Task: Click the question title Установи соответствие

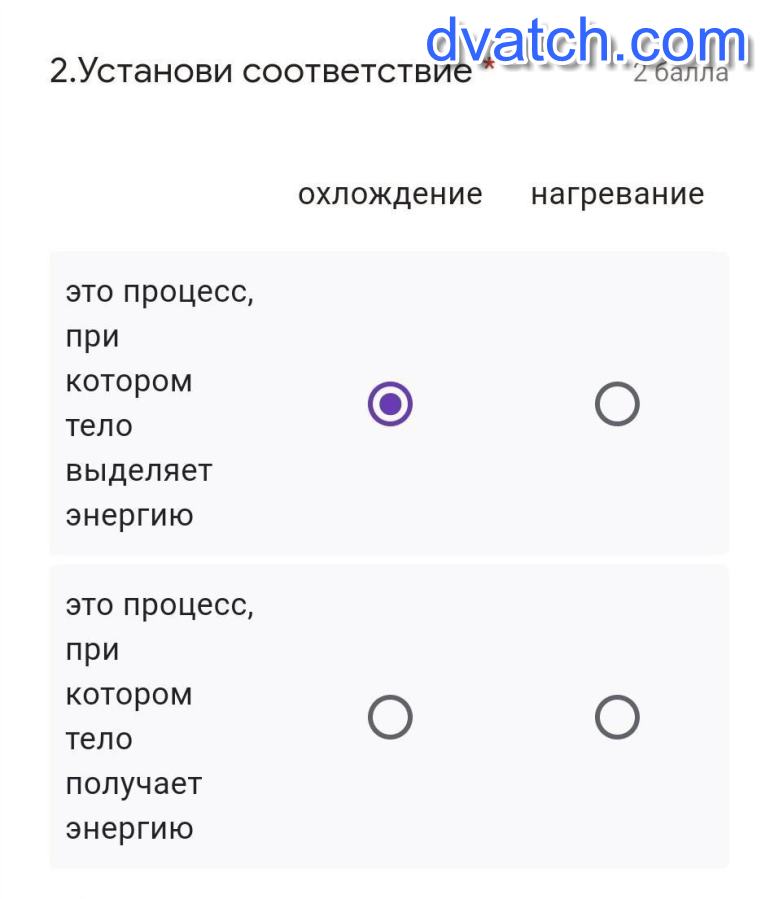Action: [260, 72]
